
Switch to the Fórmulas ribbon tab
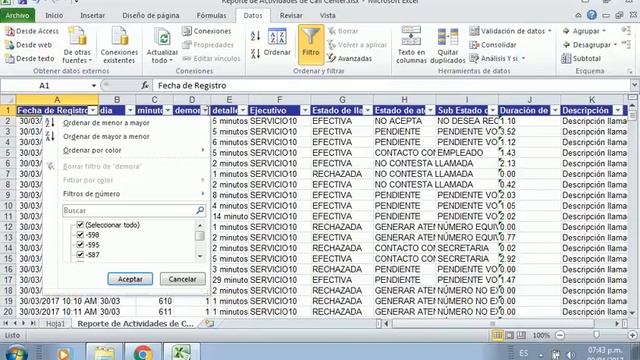click(211, 16)
